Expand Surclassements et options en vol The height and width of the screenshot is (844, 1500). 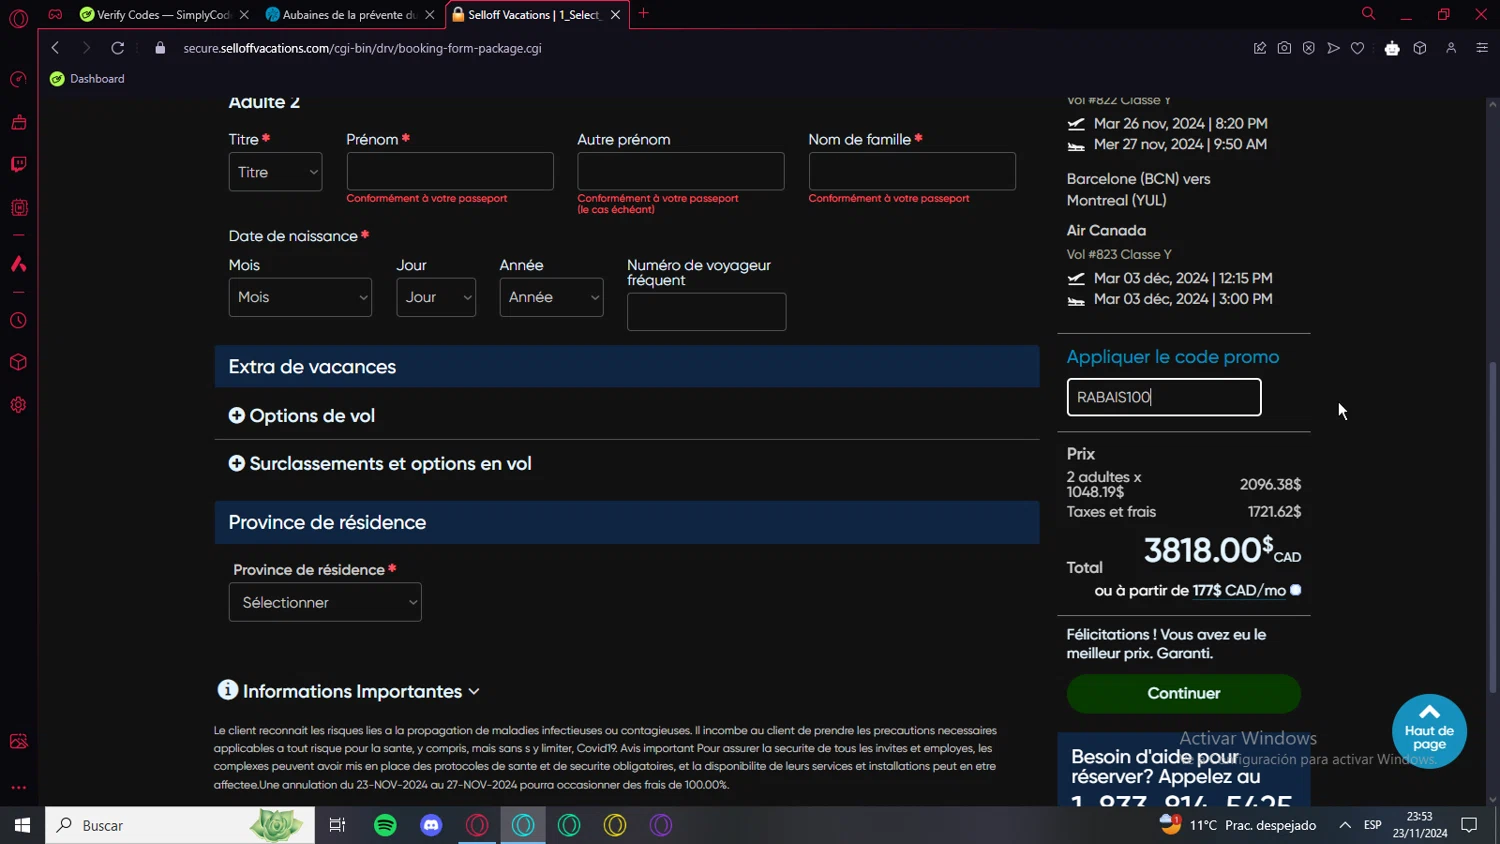click(x=380, y=464)
